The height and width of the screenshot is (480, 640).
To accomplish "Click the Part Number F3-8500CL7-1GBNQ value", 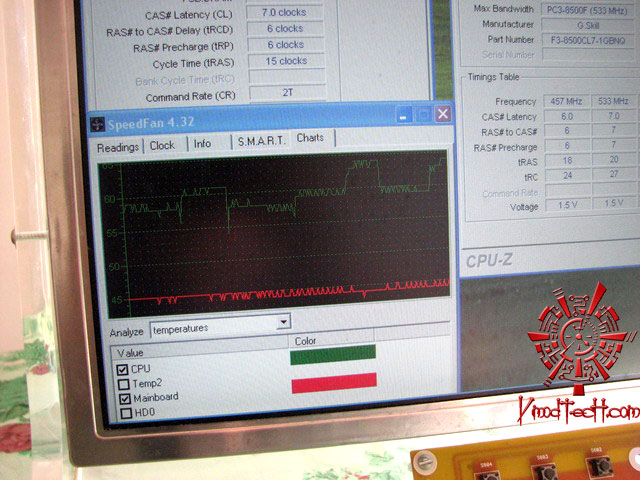I will pyautogui.click(x=588, y=40).
